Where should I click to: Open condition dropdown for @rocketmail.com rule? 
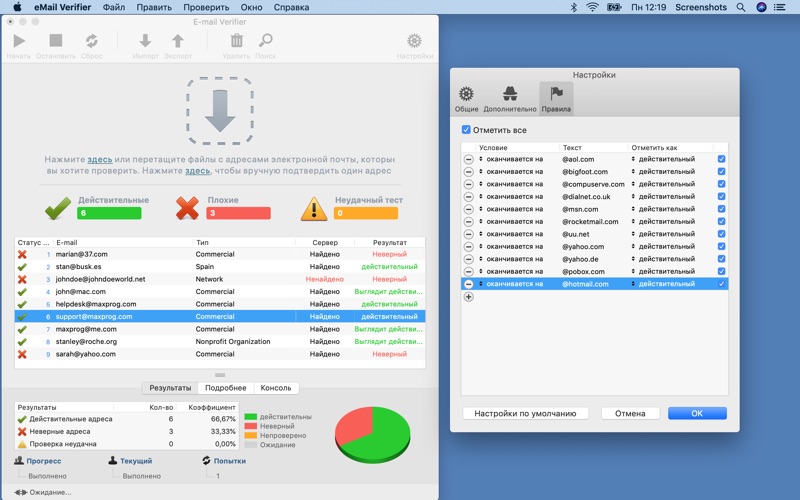[x=511, y=221]
